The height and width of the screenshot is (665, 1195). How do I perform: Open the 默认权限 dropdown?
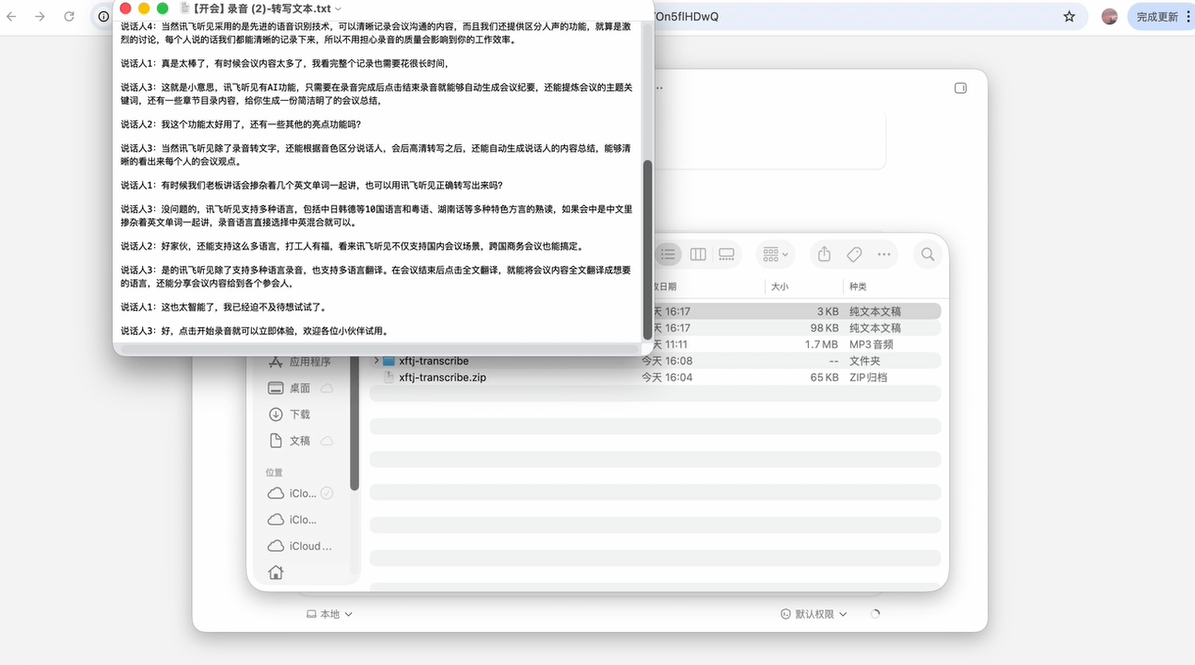pyautogui.click(x=814, y=614)
